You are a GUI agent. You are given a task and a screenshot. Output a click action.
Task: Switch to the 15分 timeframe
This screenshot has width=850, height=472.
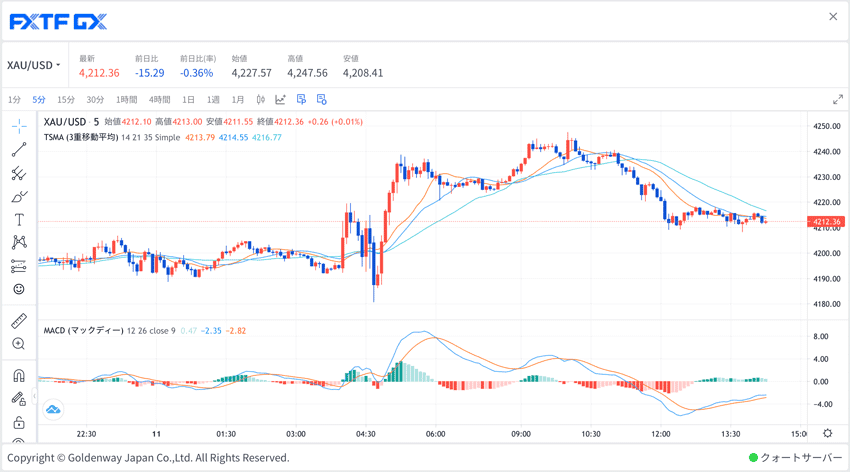pyautogui.click(x=66, y=100)
